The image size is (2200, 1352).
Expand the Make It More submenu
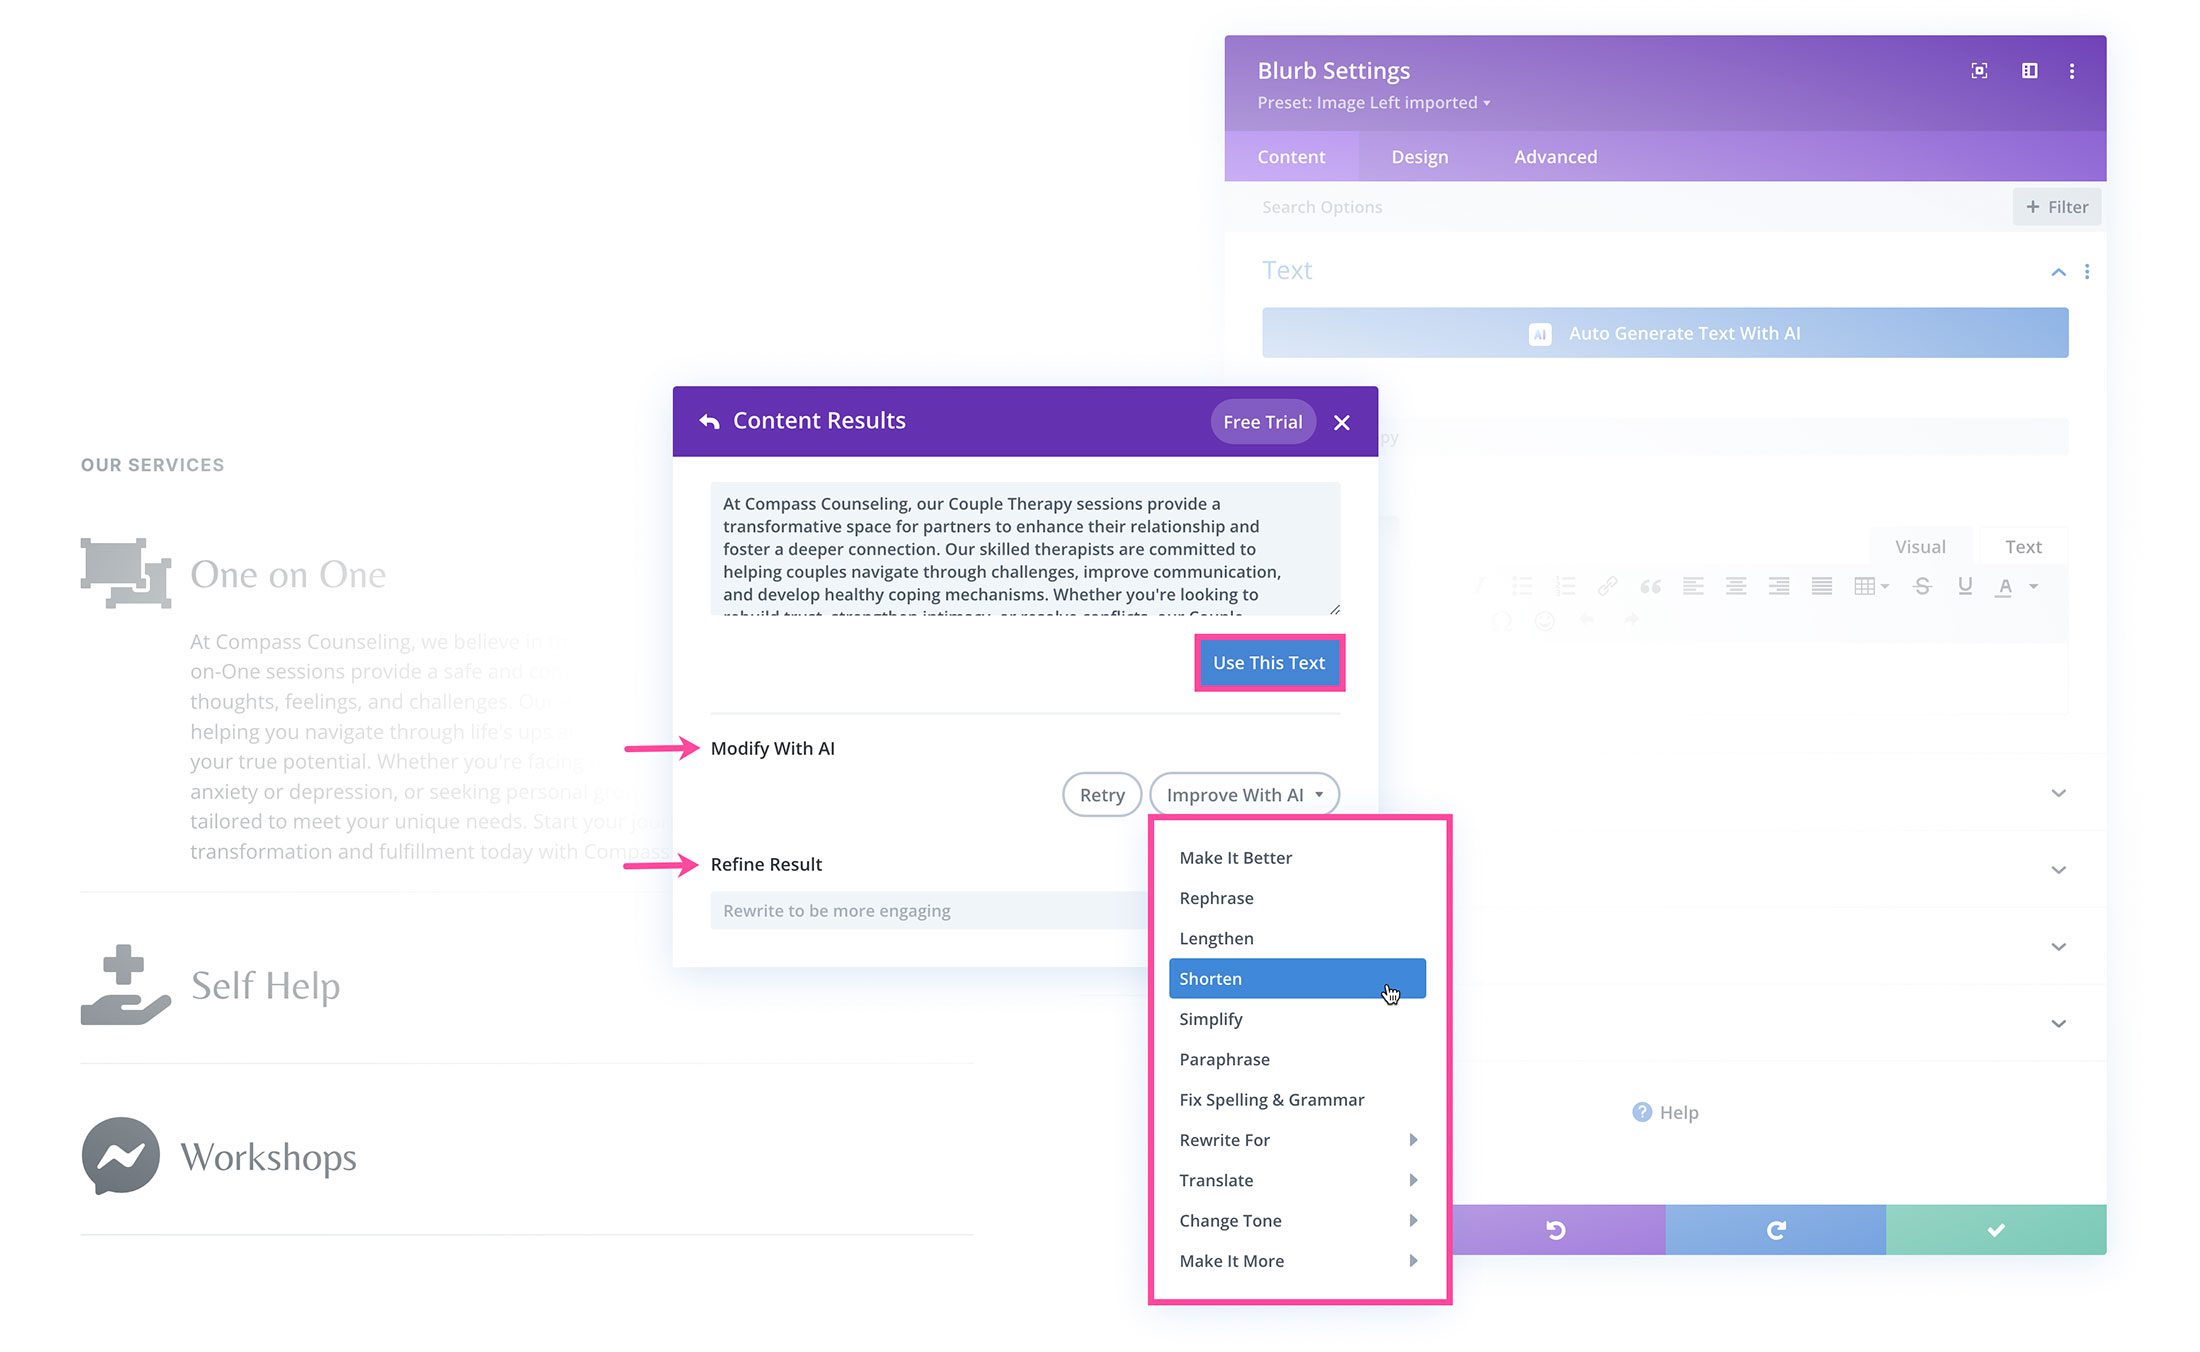pos(1290,1259)
